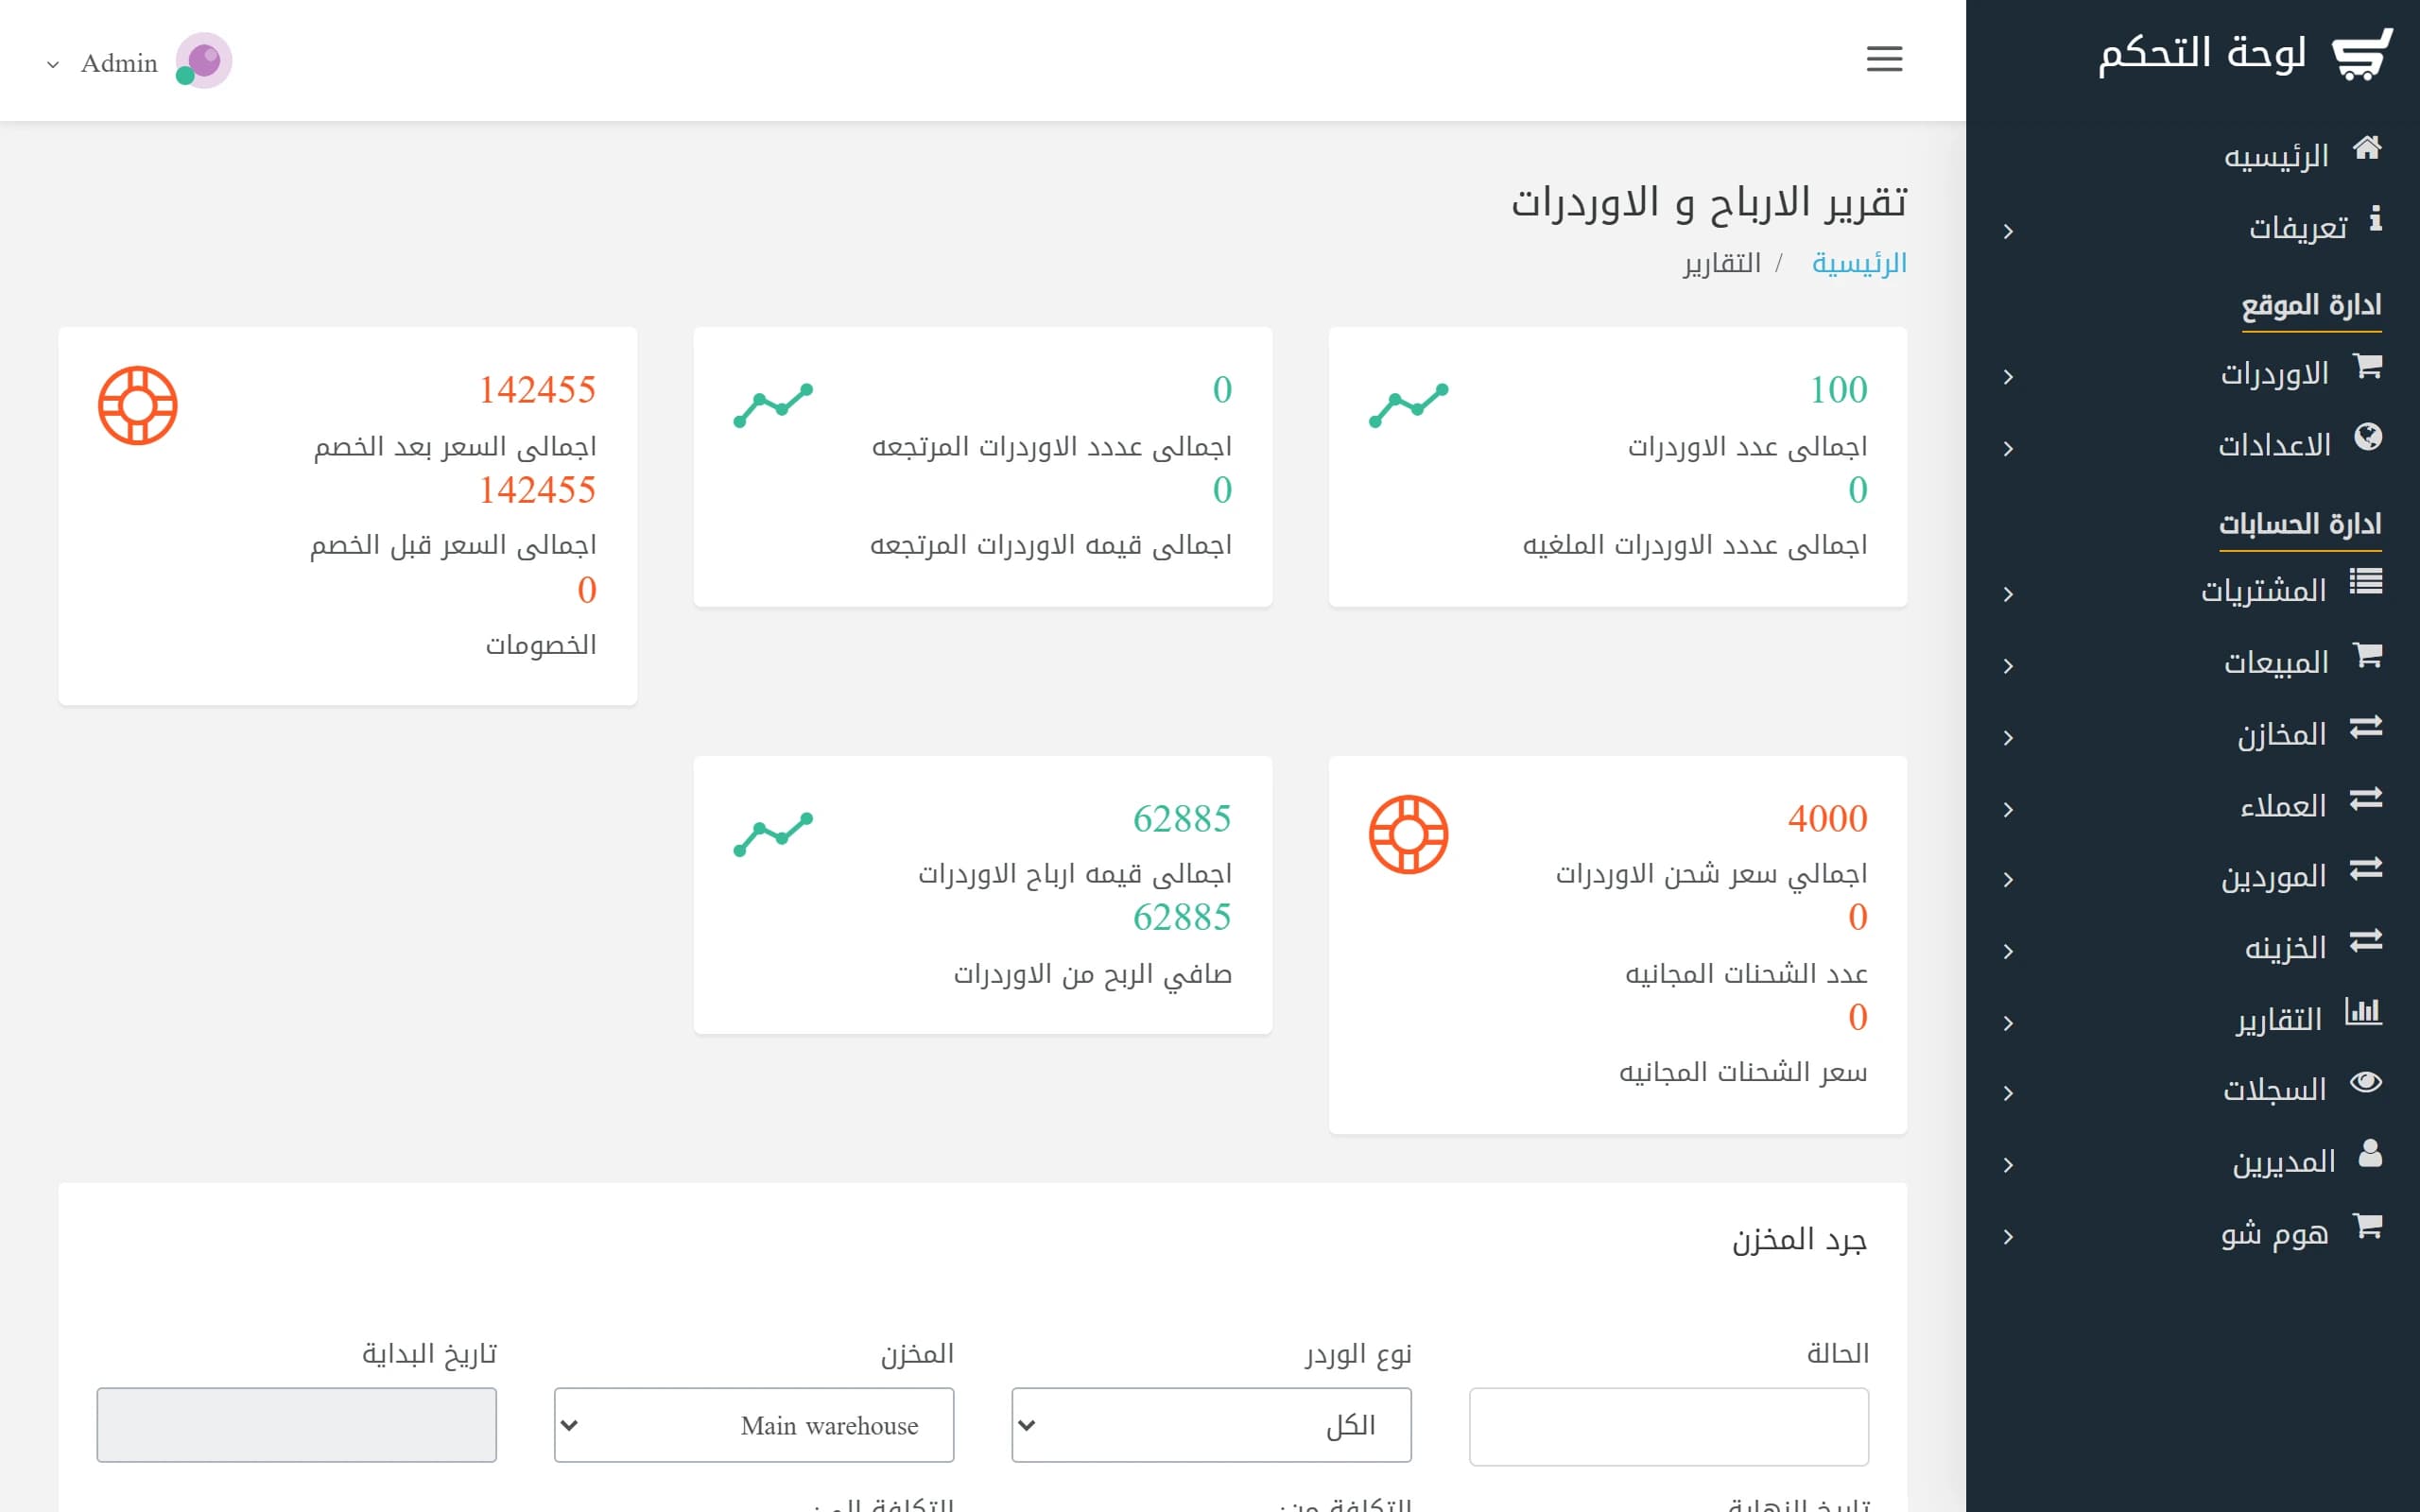This screenshot has width=2420, height=1512.
Task: Click the chart icon in total orders card
Action: (x=1408, y=405)
